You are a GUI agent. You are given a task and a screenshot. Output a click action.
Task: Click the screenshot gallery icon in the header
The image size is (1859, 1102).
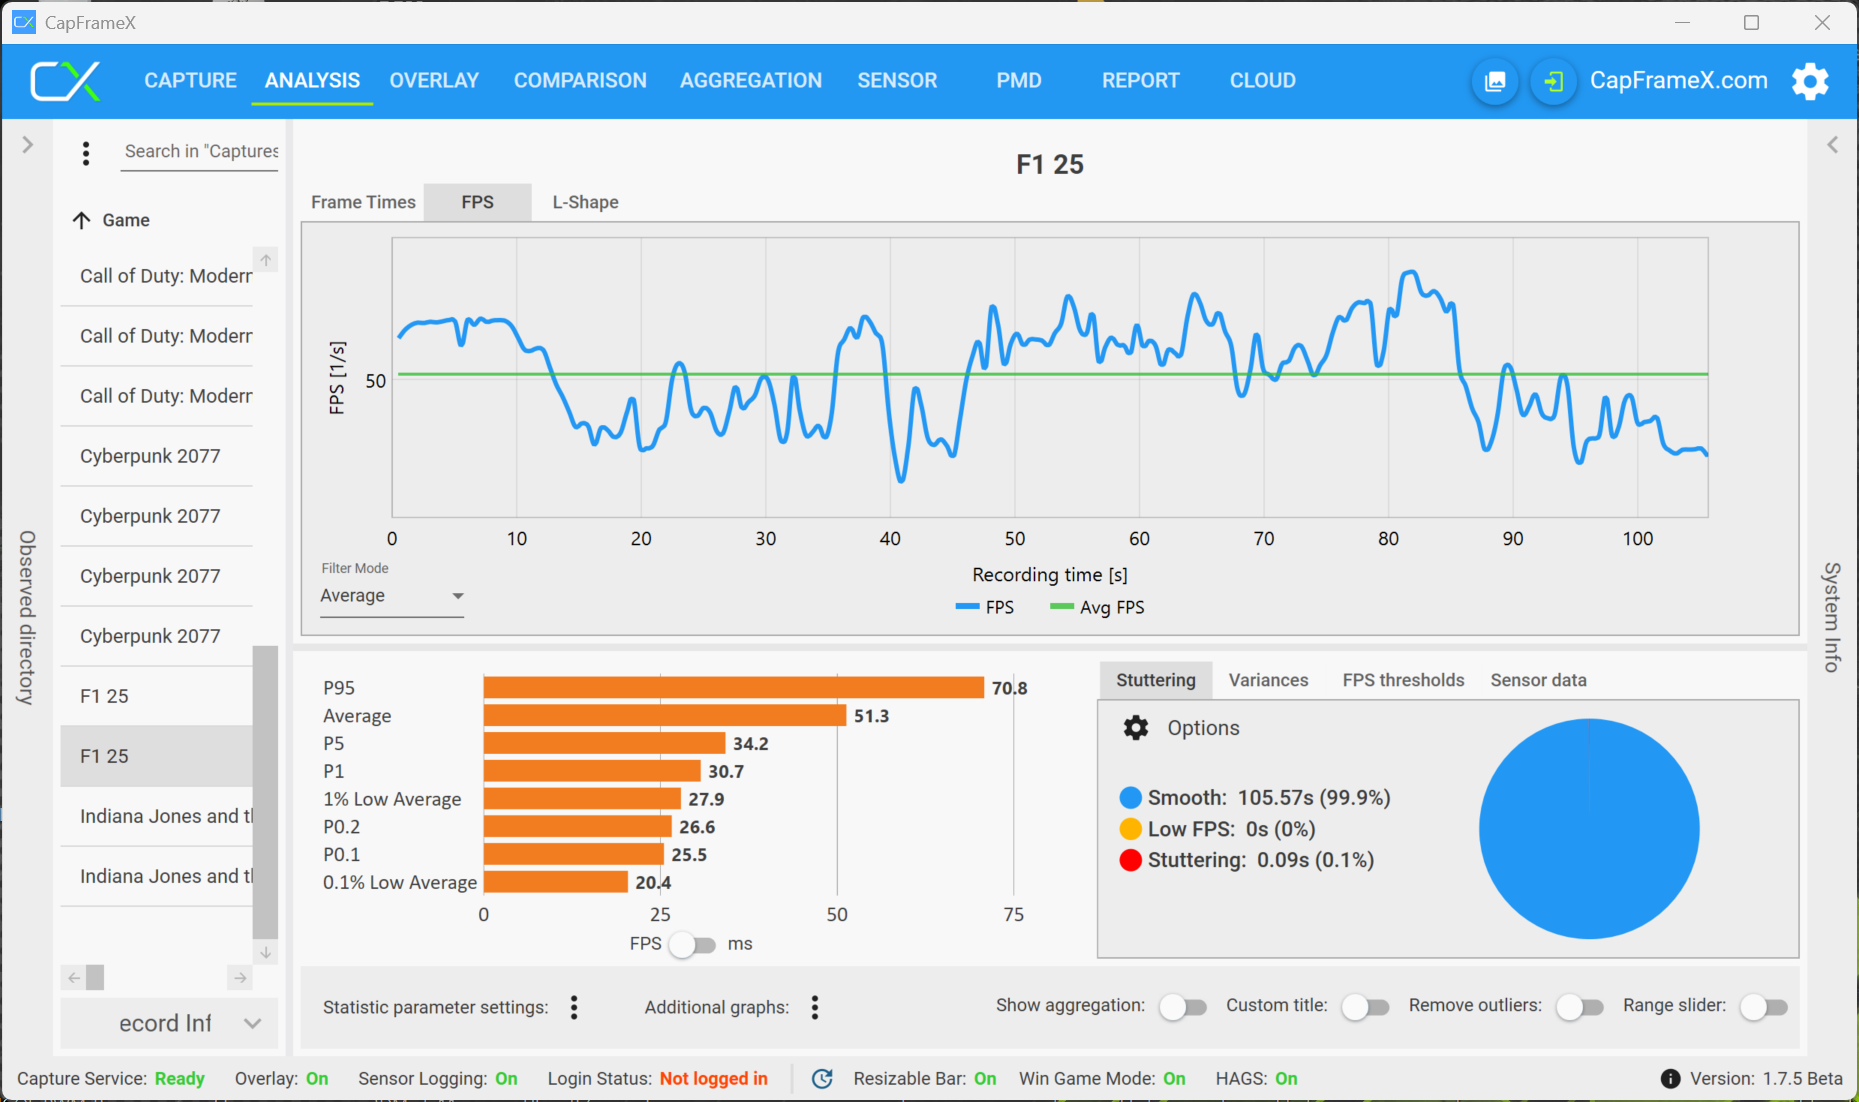[1495, 81]
